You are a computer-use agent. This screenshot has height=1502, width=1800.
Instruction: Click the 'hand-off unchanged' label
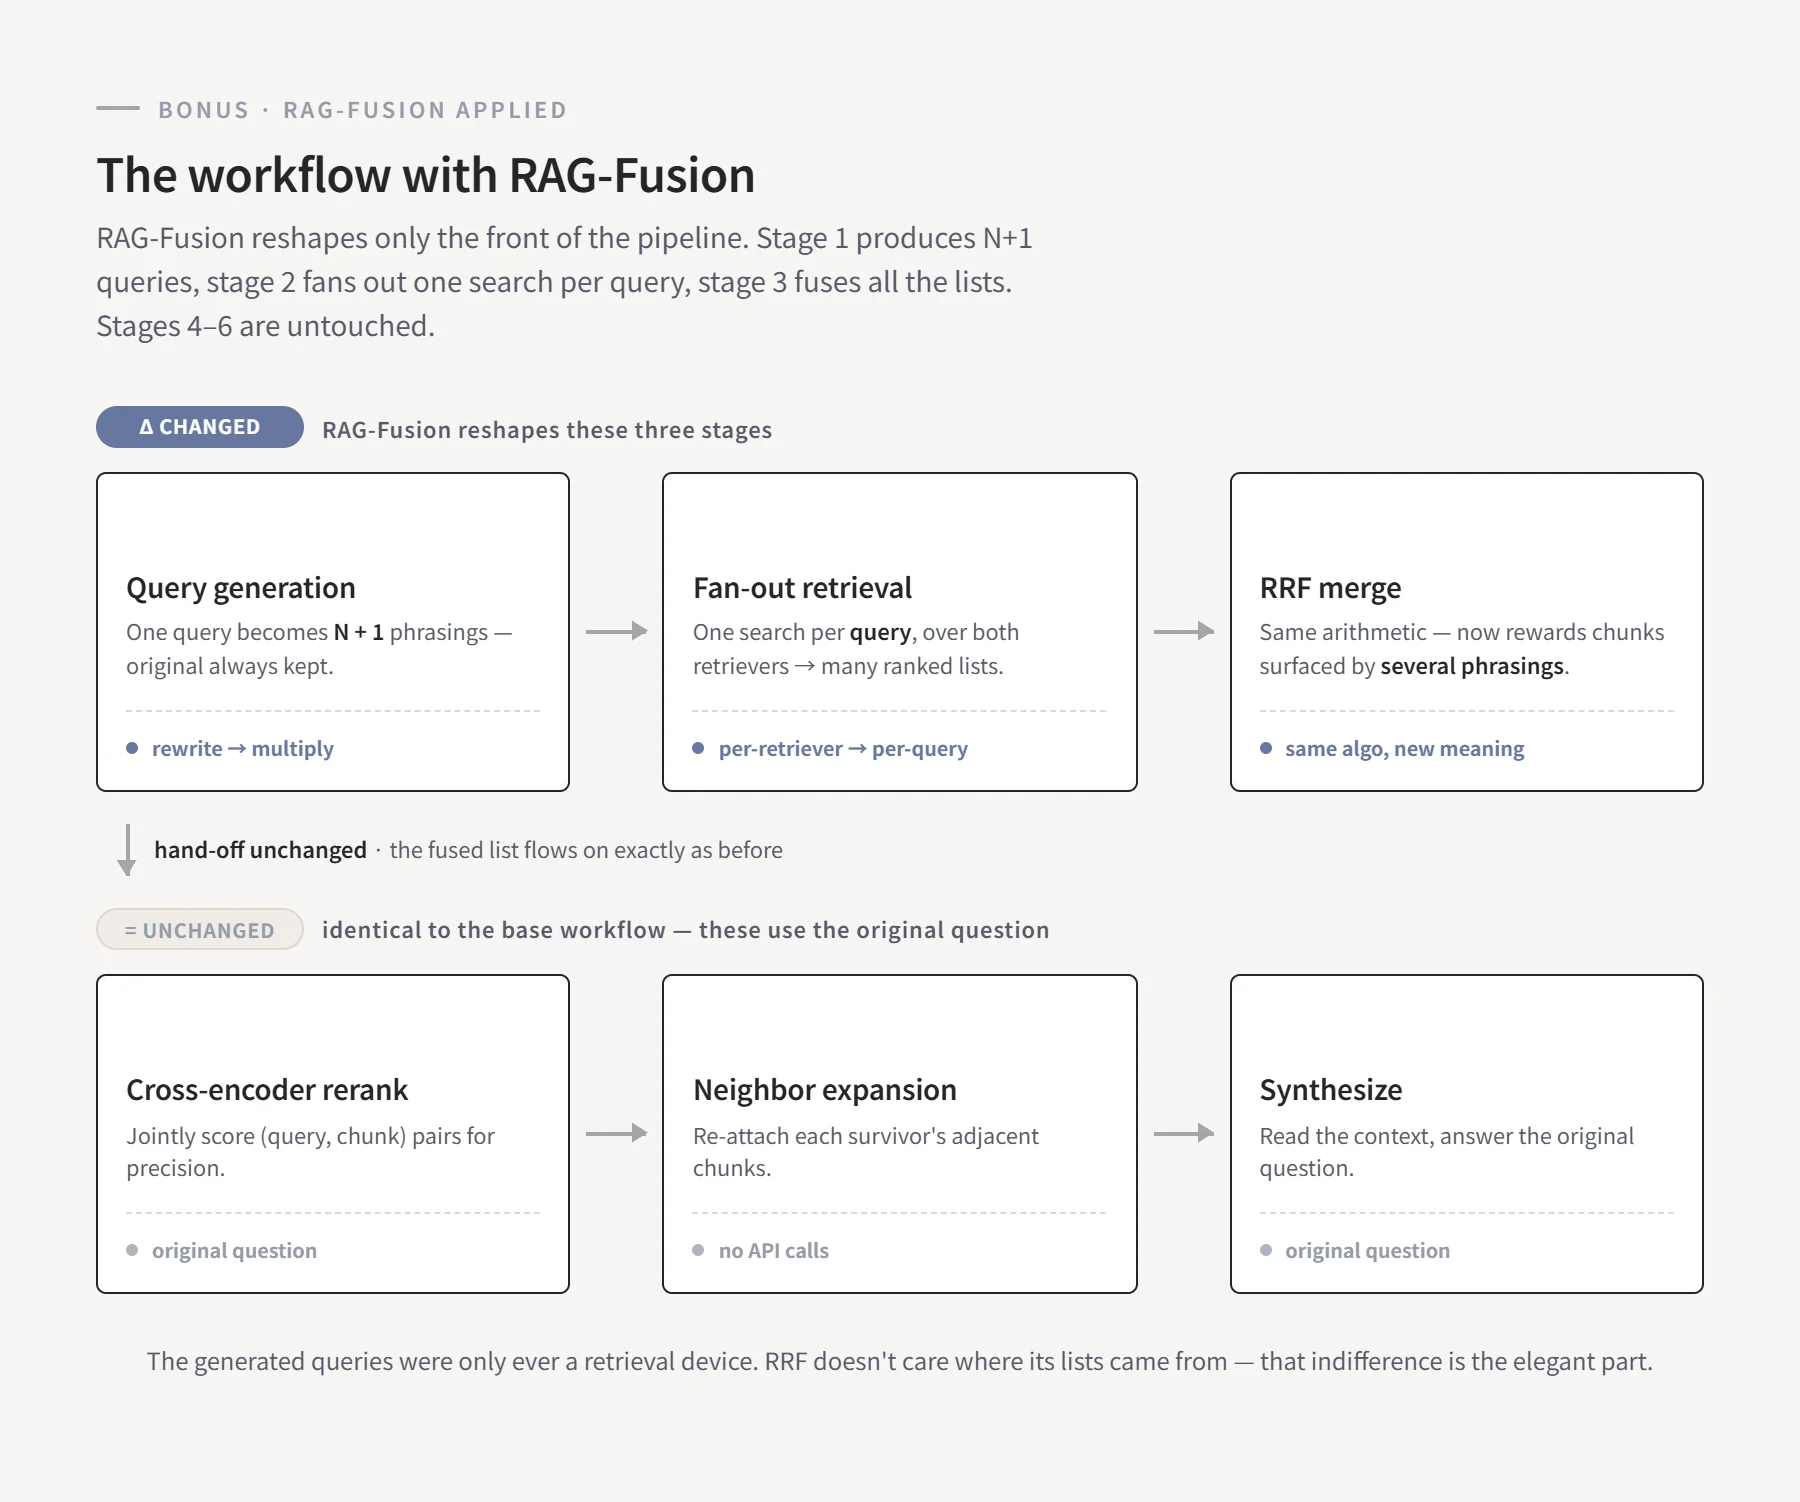point(260,850)
